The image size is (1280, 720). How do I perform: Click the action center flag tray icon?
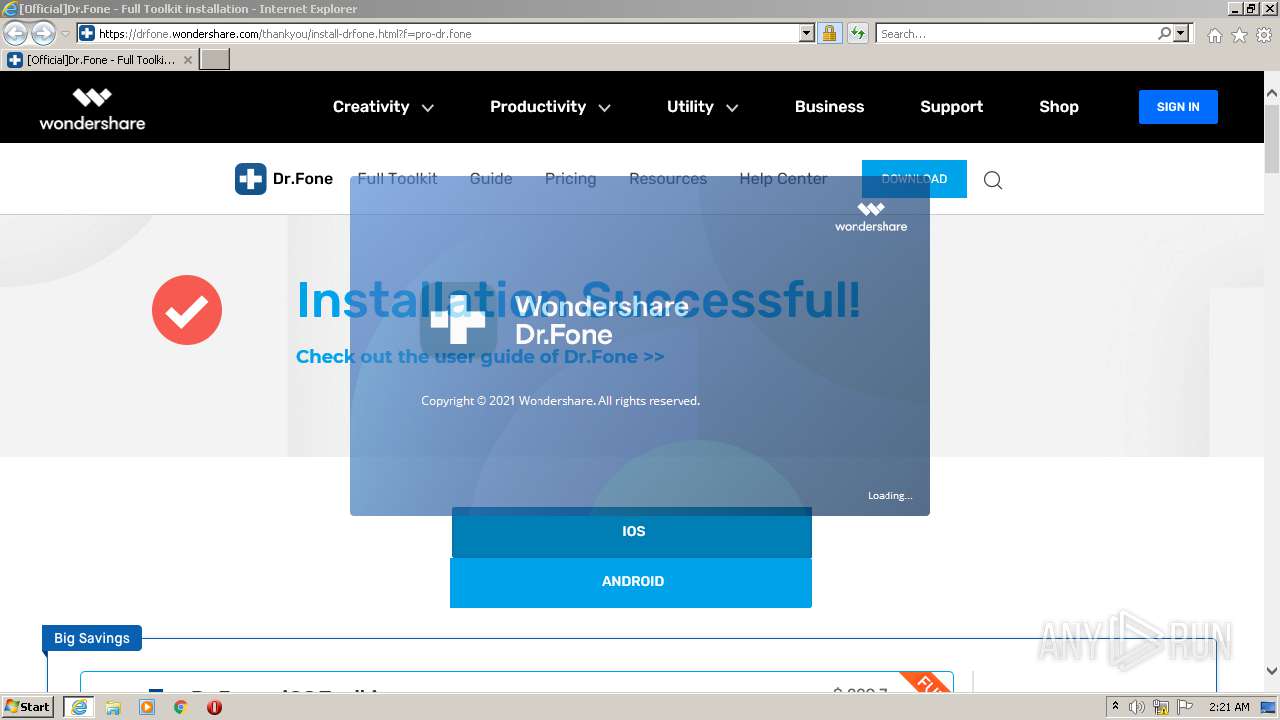[1185, 707]
